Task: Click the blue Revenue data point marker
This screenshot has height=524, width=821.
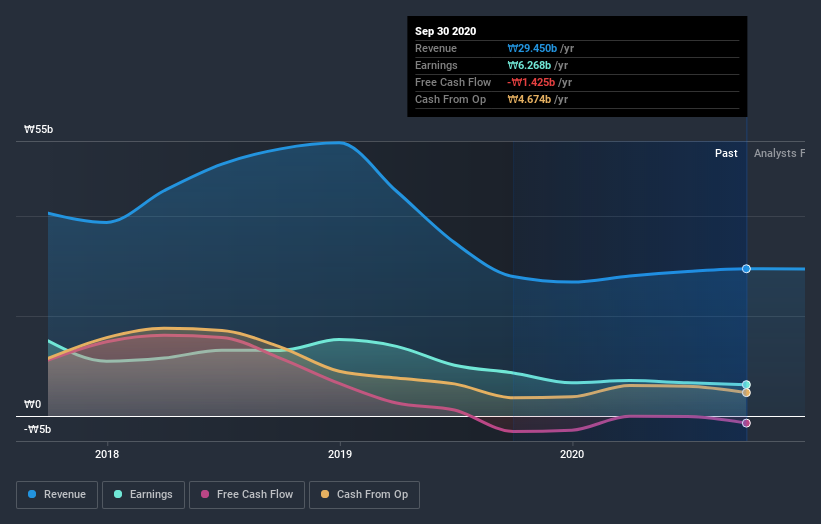Action: [x=746, y=269]
